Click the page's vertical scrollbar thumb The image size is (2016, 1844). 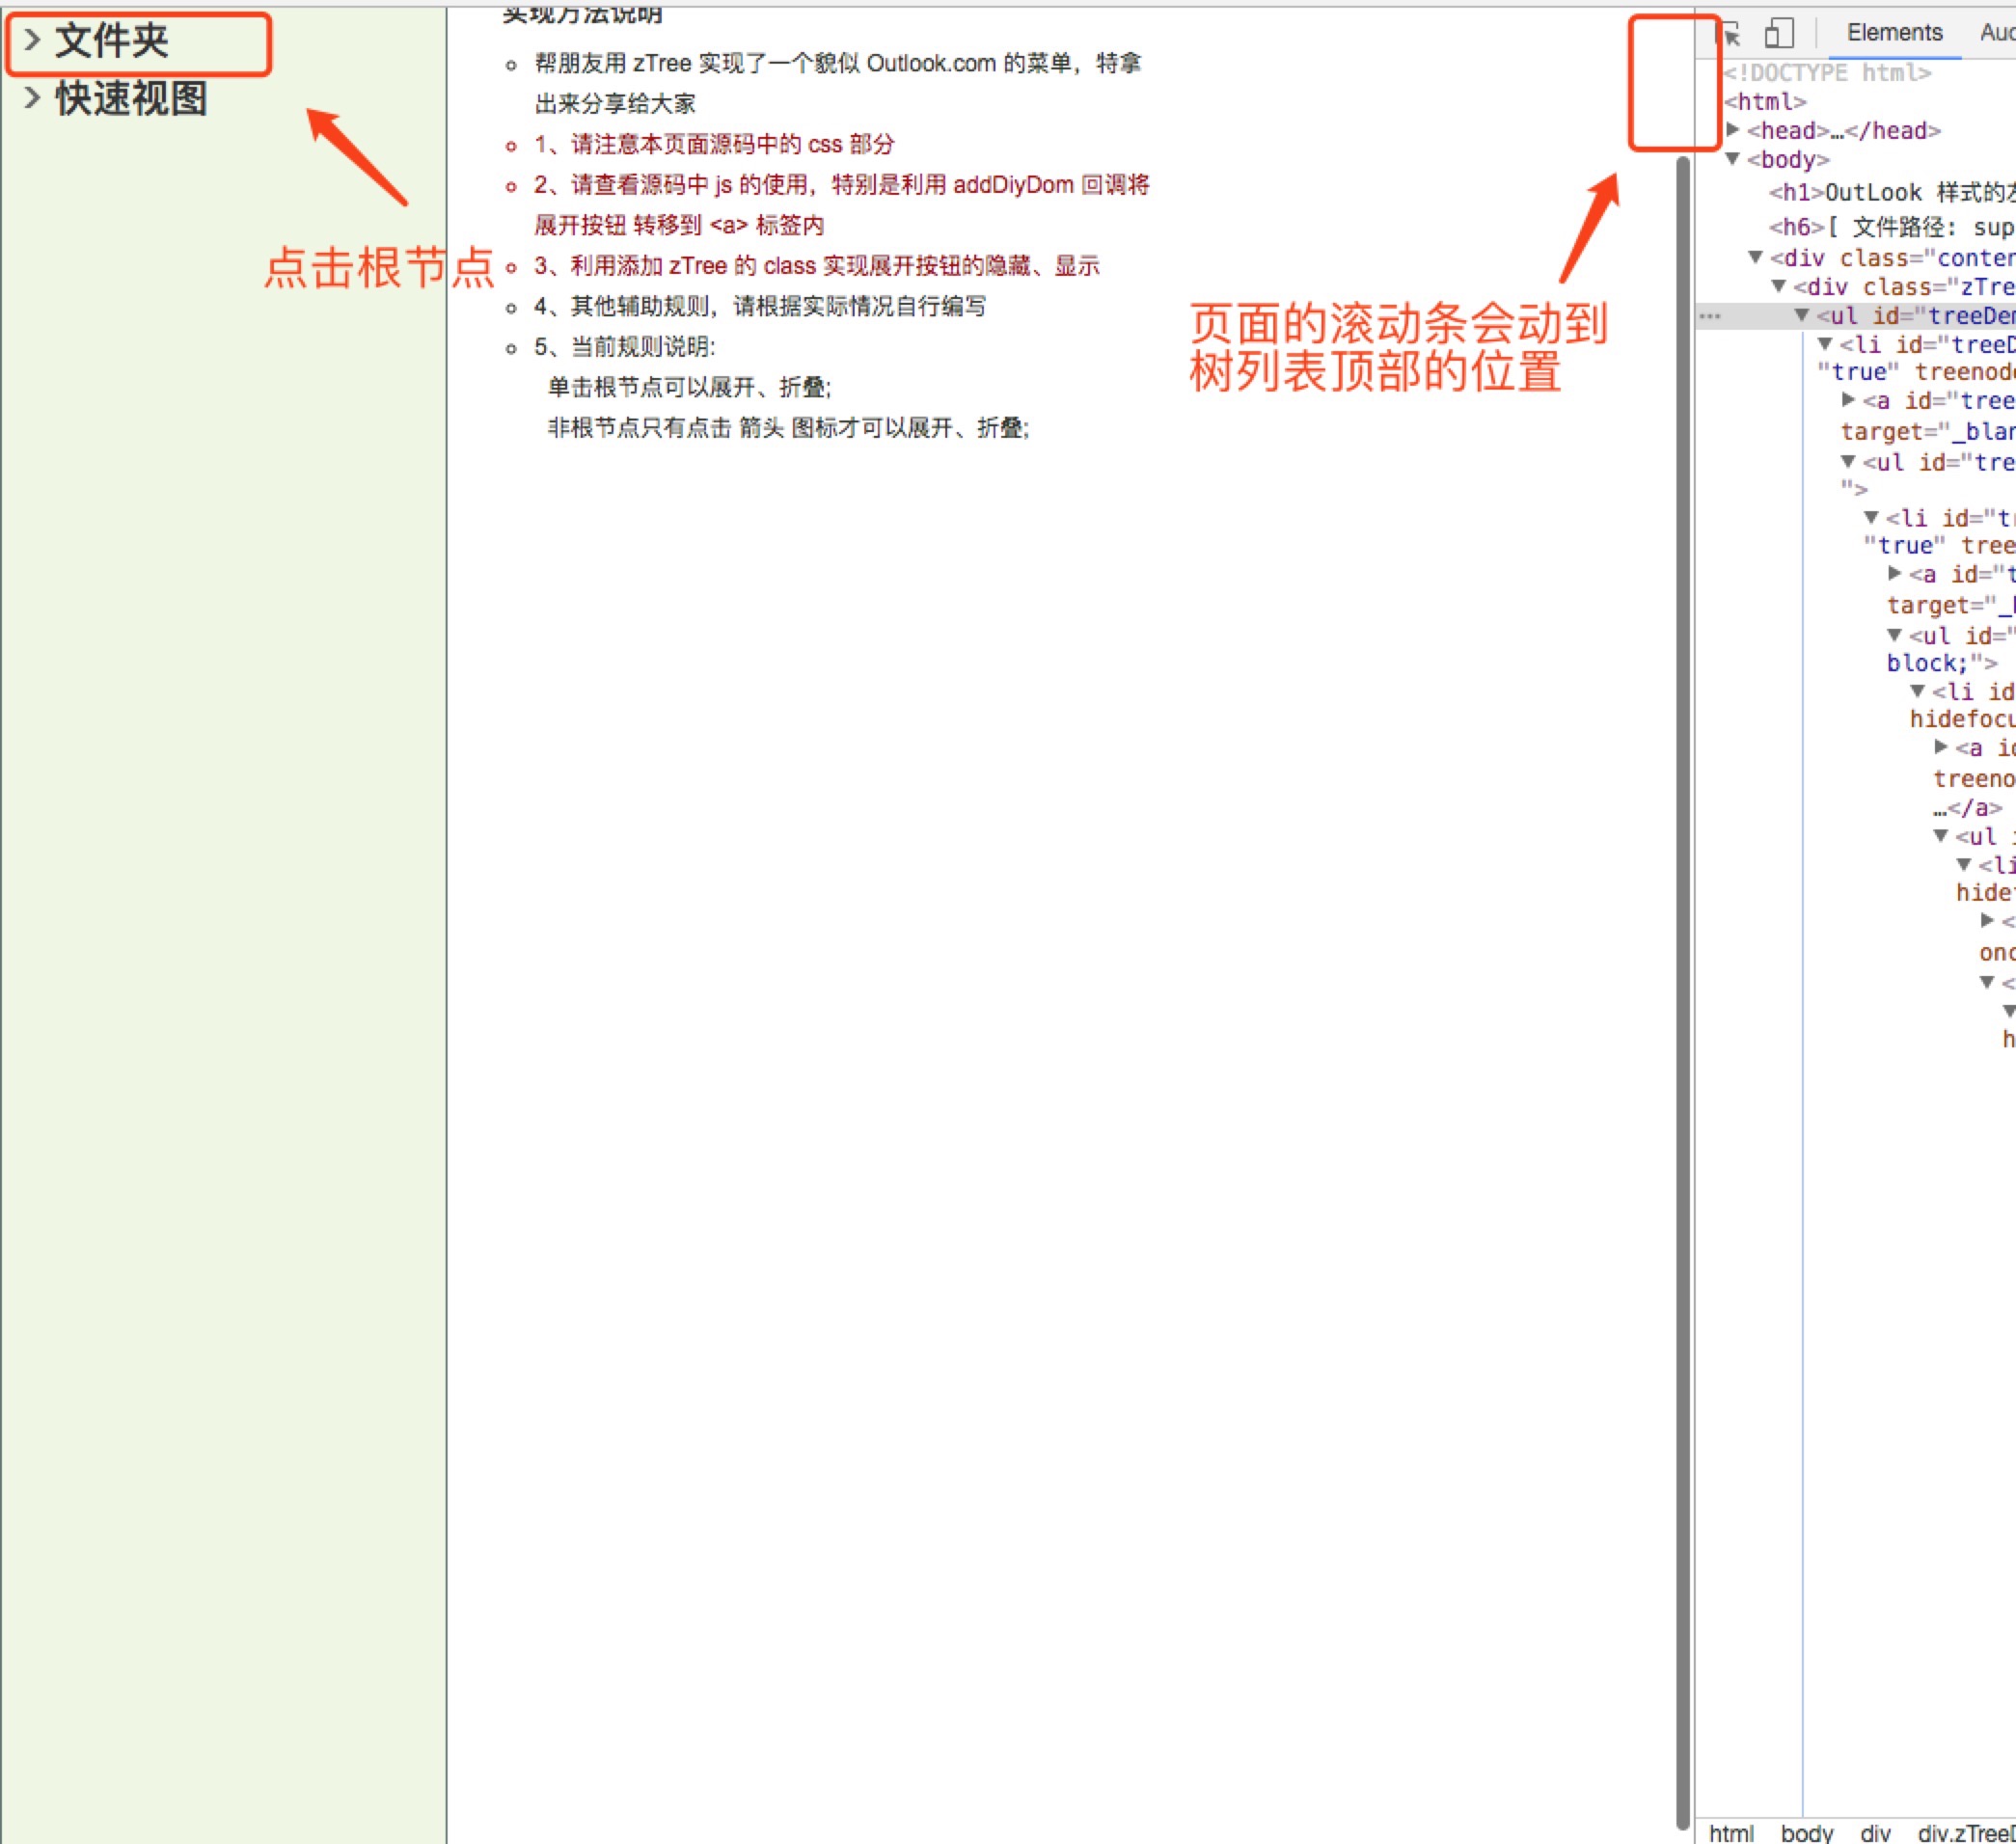click(1683, 990)
